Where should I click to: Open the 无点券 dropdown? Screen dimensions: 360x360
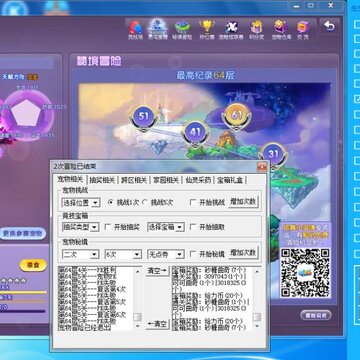[166, 254]
